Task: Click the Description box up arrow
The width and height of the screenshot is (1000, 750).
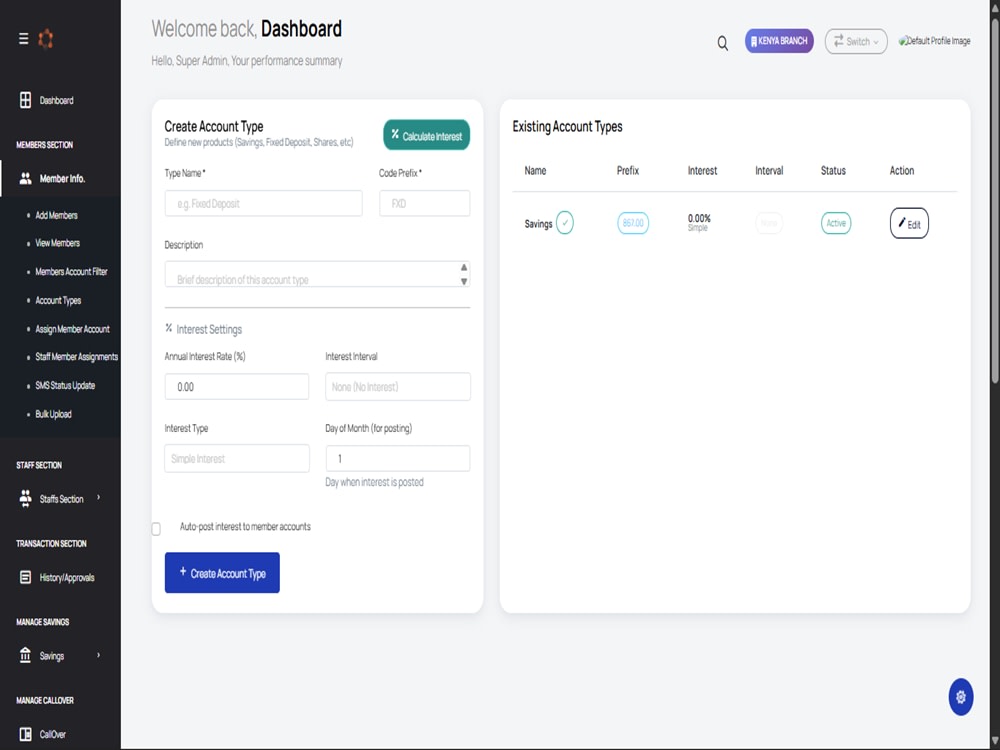Action: [x=464, y=267]
